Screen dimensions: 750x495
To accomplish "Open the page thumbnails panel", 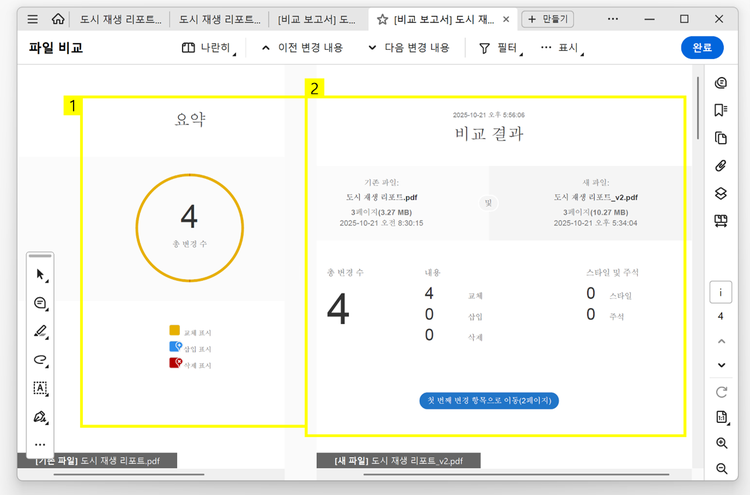I will (721, 138).
